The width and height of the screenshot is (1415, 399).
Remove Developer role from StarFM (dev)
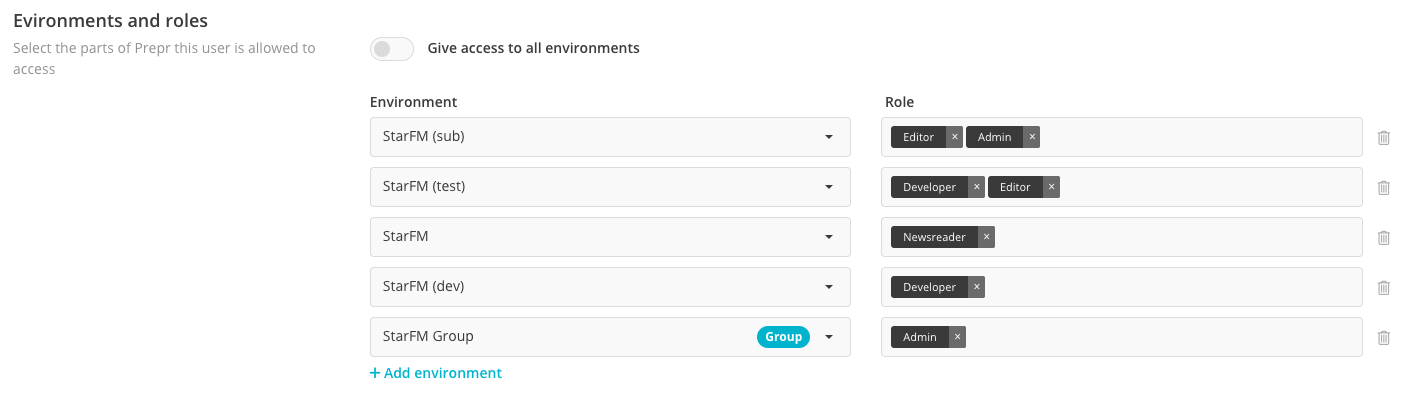[x=977, y=287]
